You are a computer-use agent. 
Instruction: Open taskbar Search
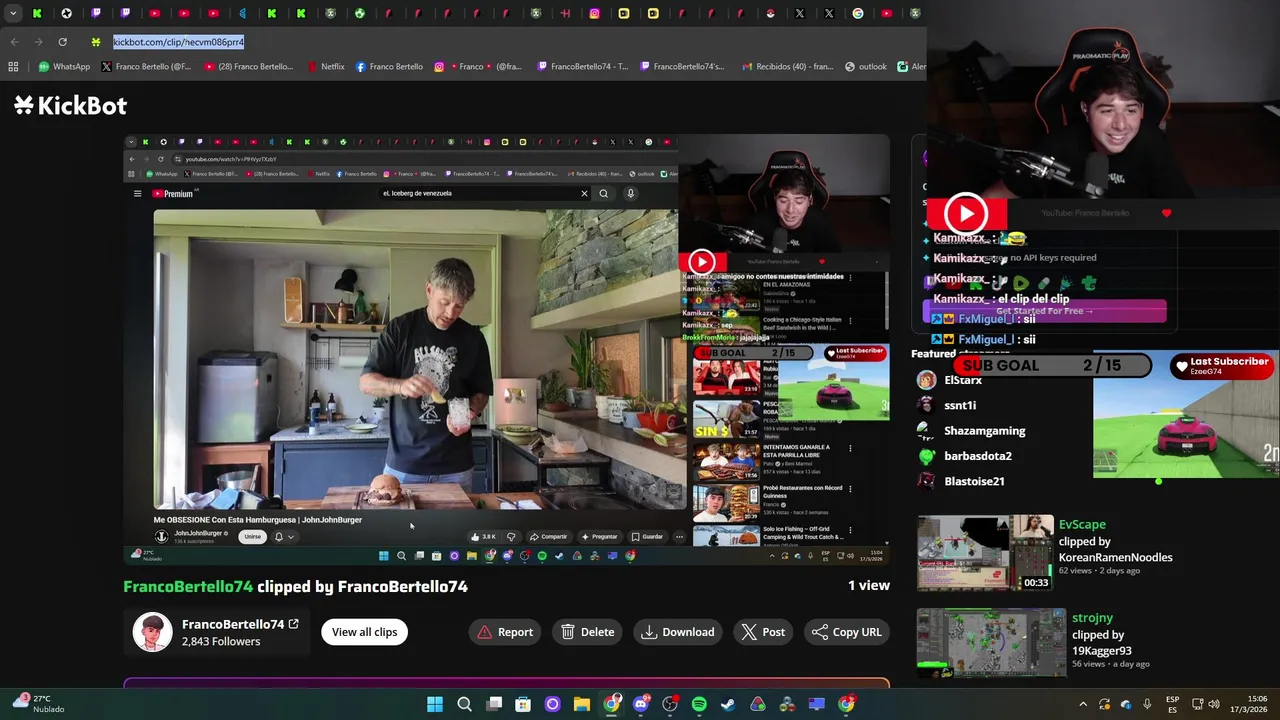coord(464,704)
